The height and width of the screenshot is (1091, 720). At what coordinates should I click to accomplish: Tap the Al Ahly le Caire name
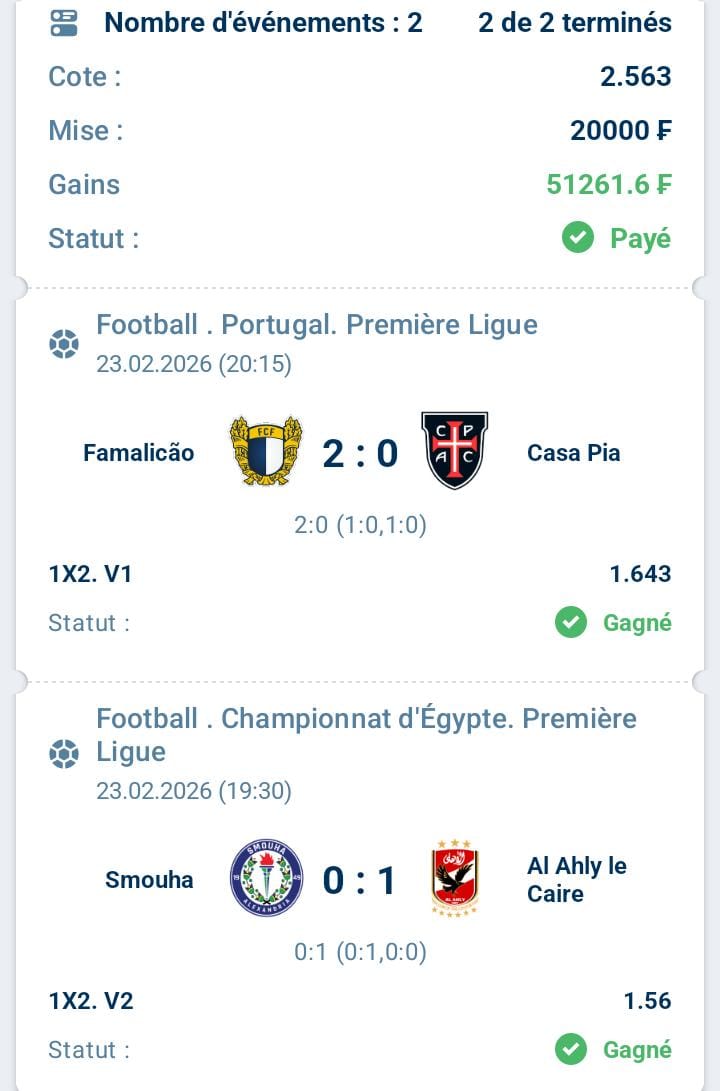click(x=576, y=879)
